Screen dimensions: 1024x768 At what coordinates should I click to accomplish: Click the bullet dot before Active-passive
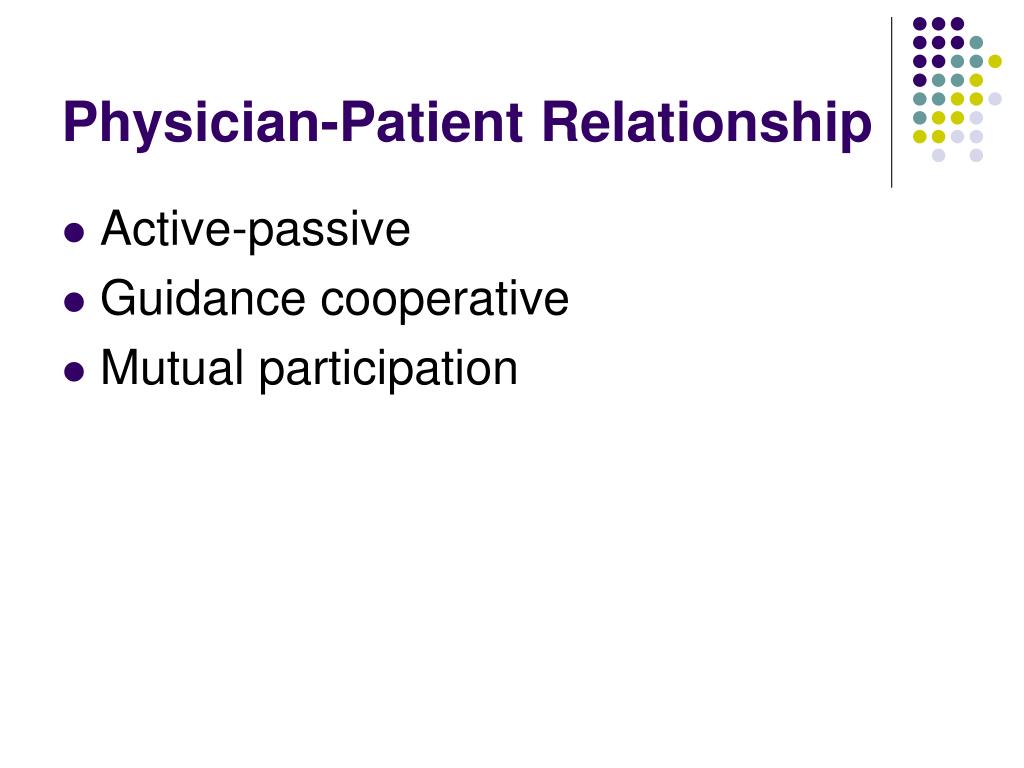coord(74,232)
